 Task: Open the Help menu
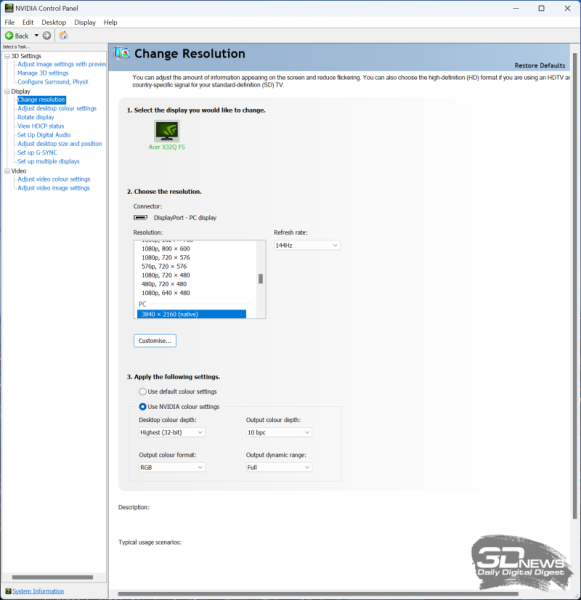(110, 22)
